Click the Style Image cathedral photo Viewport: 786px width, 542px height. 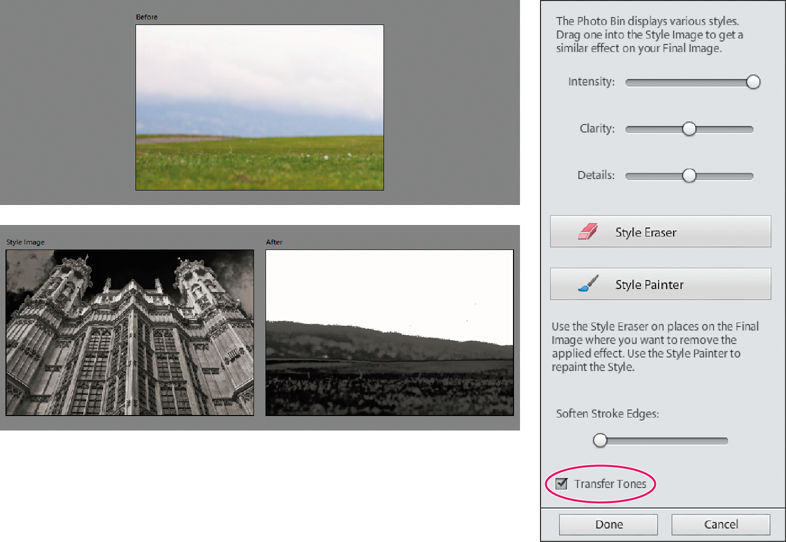(x=130, y=332)
